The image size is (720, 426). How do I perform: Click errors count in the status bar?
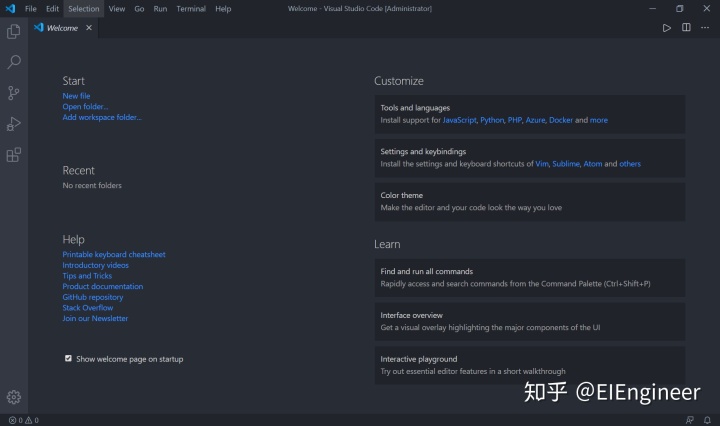(16, 420)
